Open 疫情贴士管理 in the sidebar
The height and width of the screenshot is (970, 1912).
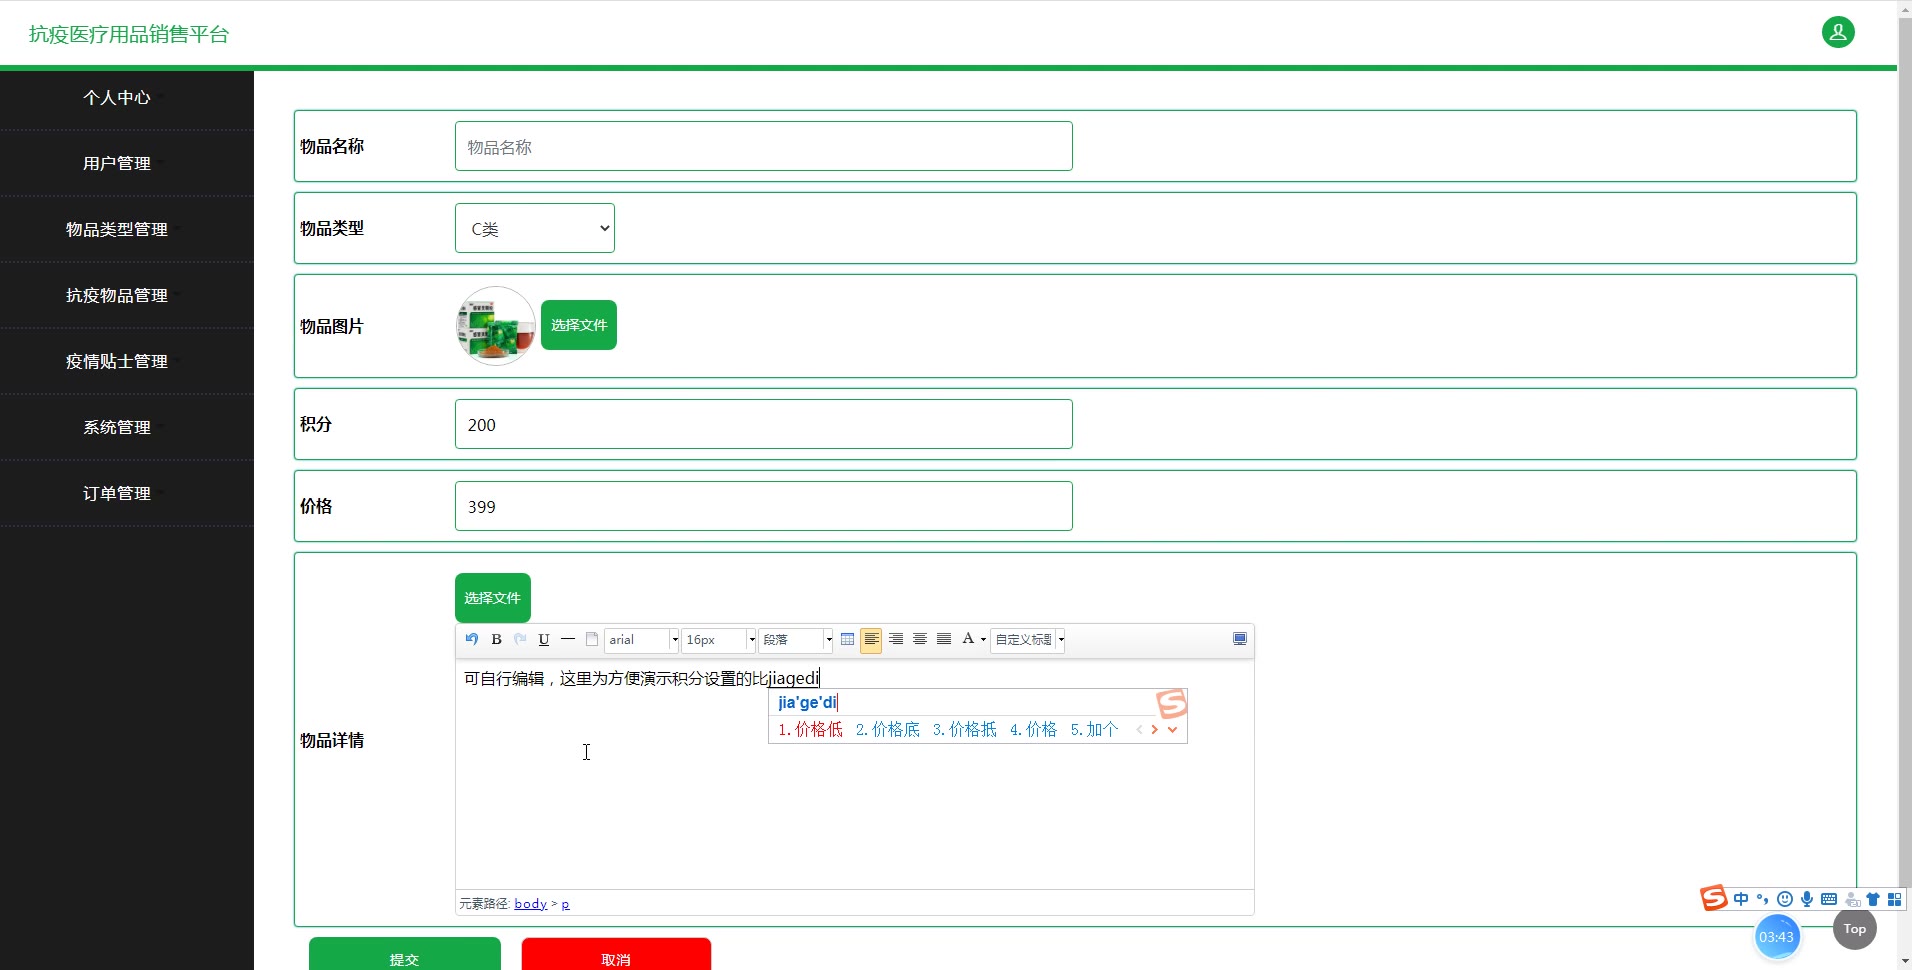[x=117, y=361]
